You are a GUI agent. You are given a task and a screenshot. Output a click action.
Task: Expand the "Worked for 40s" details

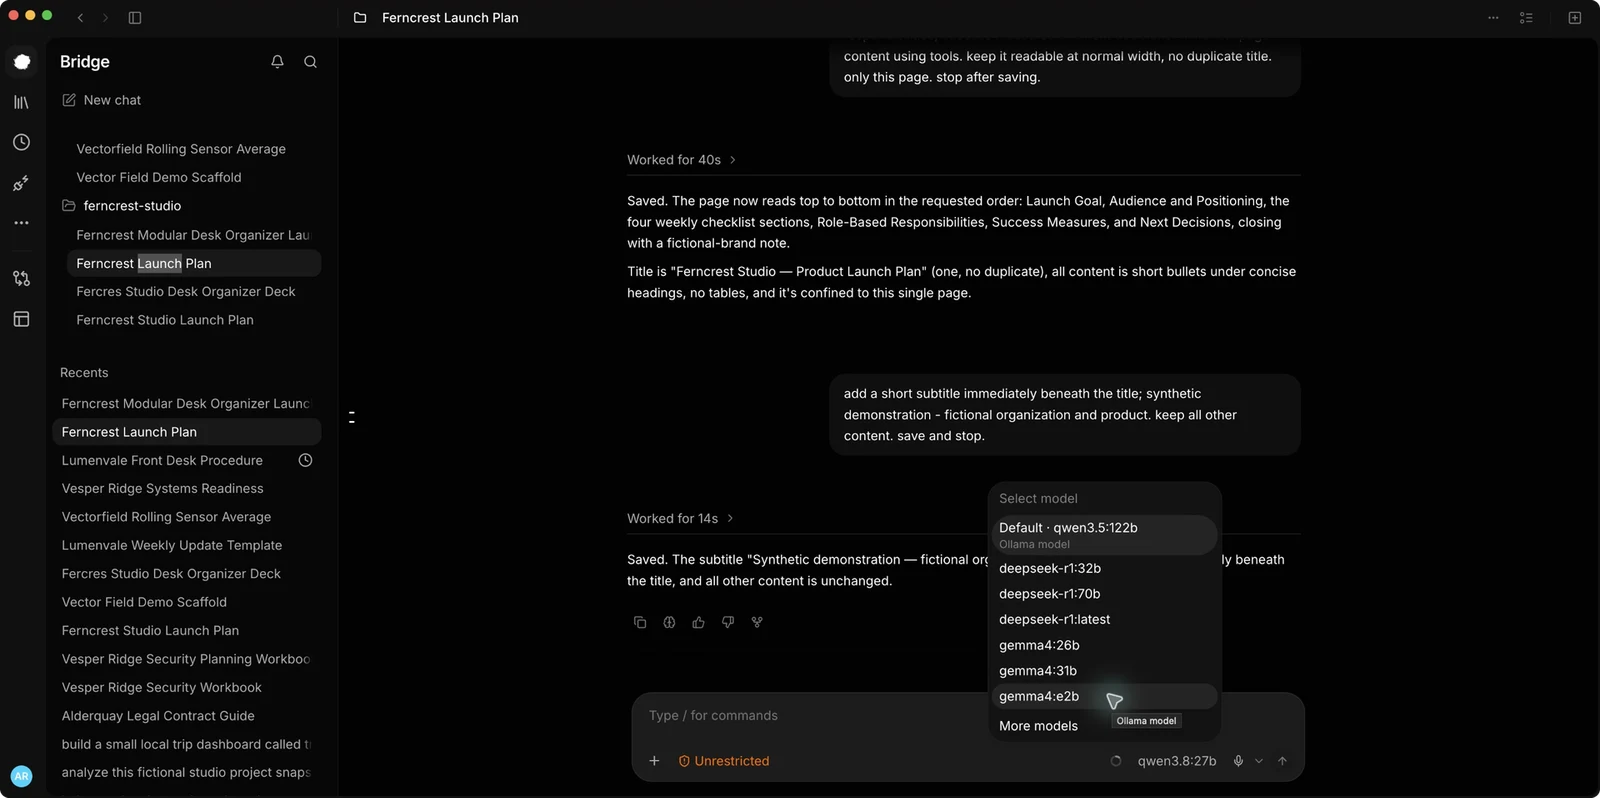coord(682,160)
